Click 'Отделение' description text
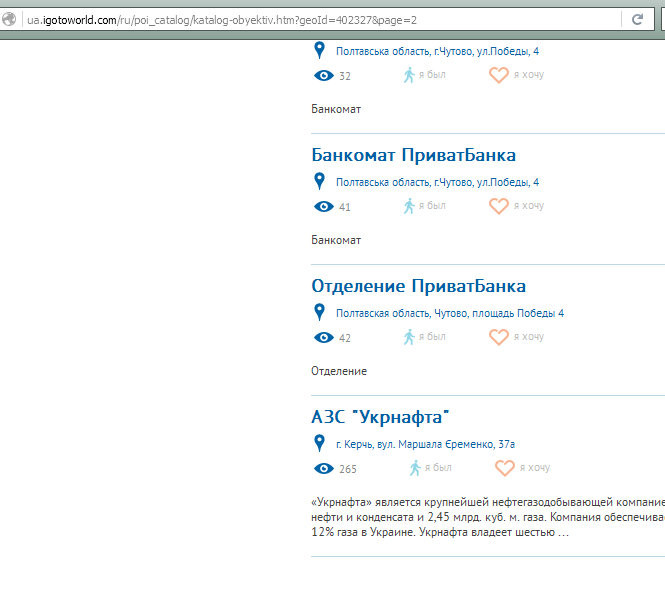 click(x=339, y=371)
